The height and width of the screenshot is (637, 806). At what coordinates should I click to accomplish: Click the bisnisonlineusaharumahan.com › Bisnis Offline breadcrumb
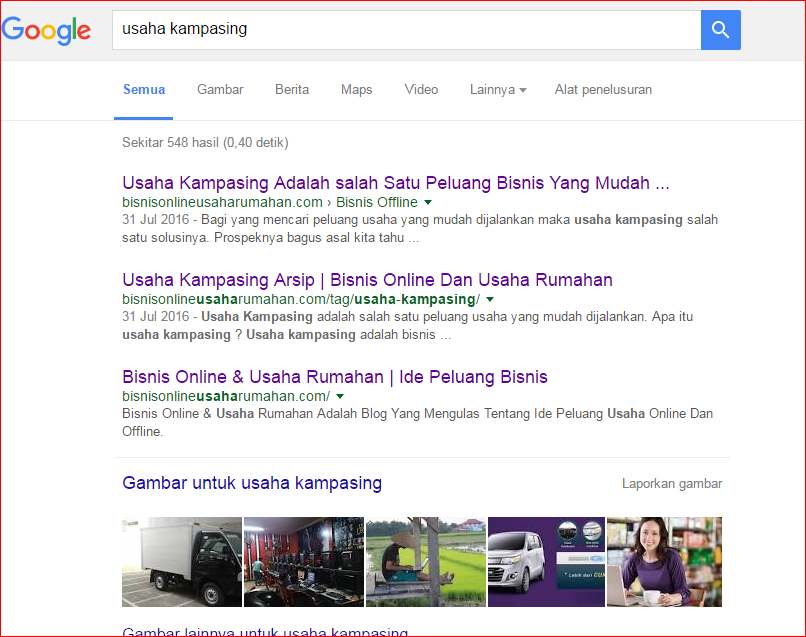click(x=270, y=203)
